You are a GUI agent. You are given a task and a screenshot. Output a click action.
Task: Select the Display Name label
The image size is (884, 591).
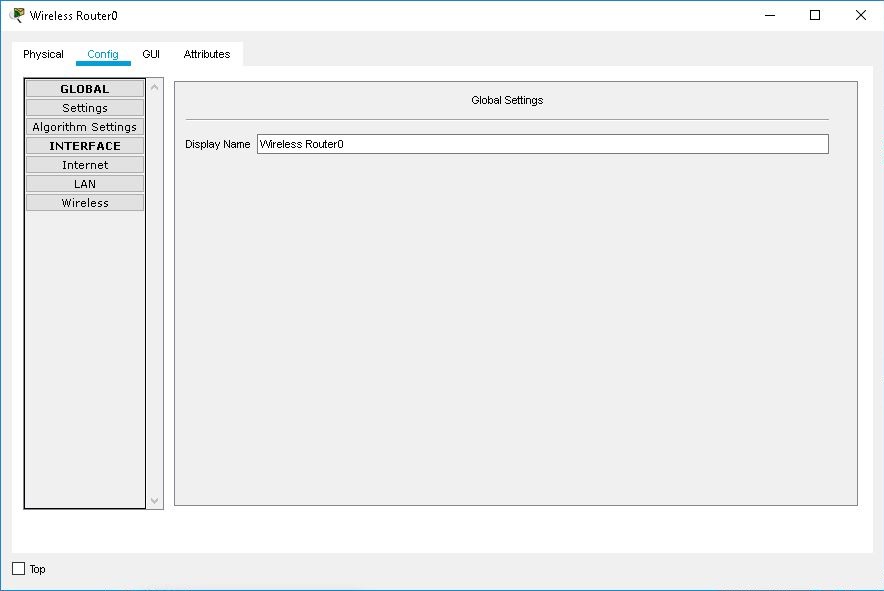[x=217, y=144]
